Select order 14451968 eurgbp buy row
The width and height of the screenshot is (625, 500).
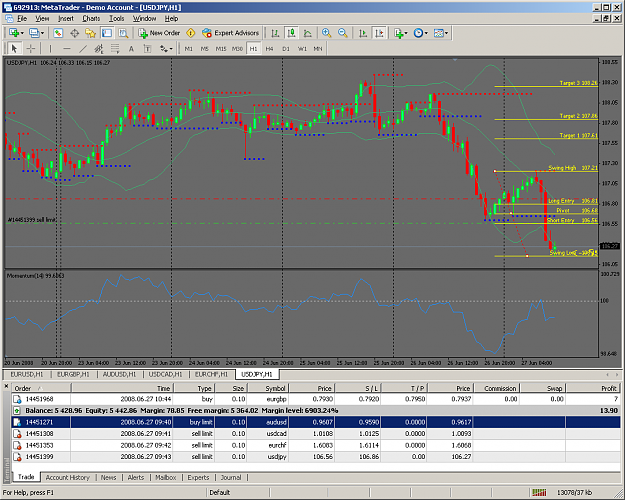click(x=316, y=399)
